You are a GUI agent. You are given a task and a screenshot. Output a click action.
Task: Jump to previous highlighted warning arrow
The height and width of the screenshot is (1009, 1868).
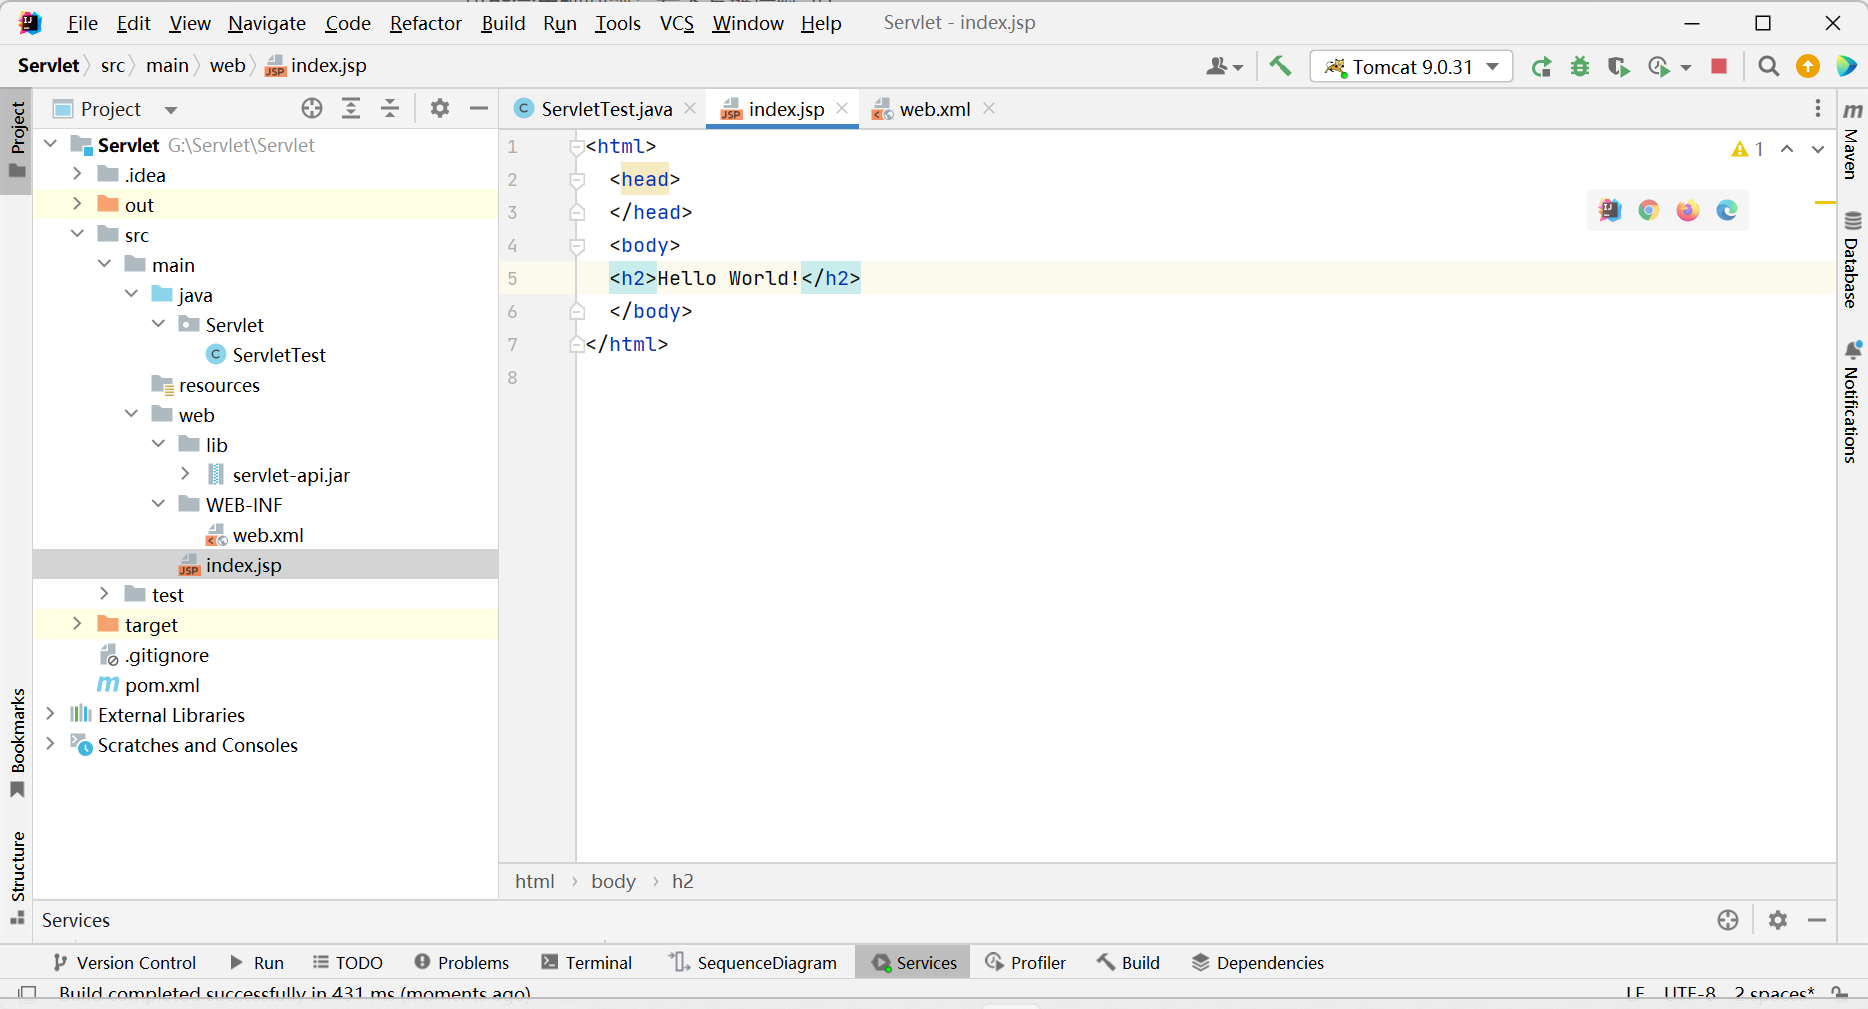(x=1787, y=149)
